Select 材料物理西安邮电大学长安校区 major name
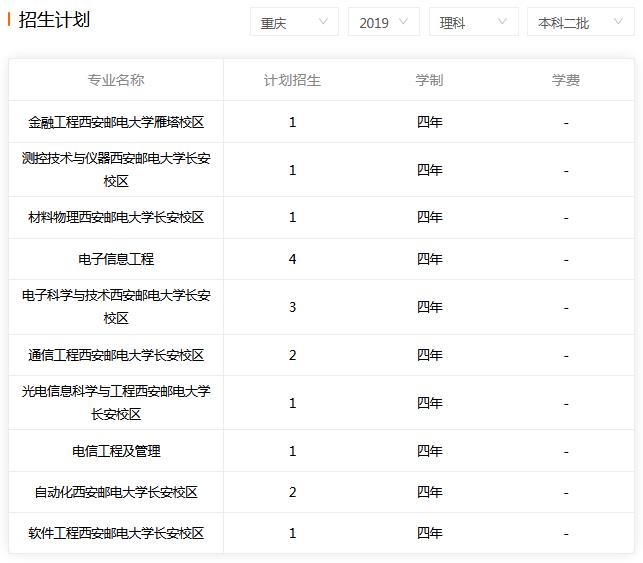The width and height of the screenshot is (643, 563). pos(116,217)
